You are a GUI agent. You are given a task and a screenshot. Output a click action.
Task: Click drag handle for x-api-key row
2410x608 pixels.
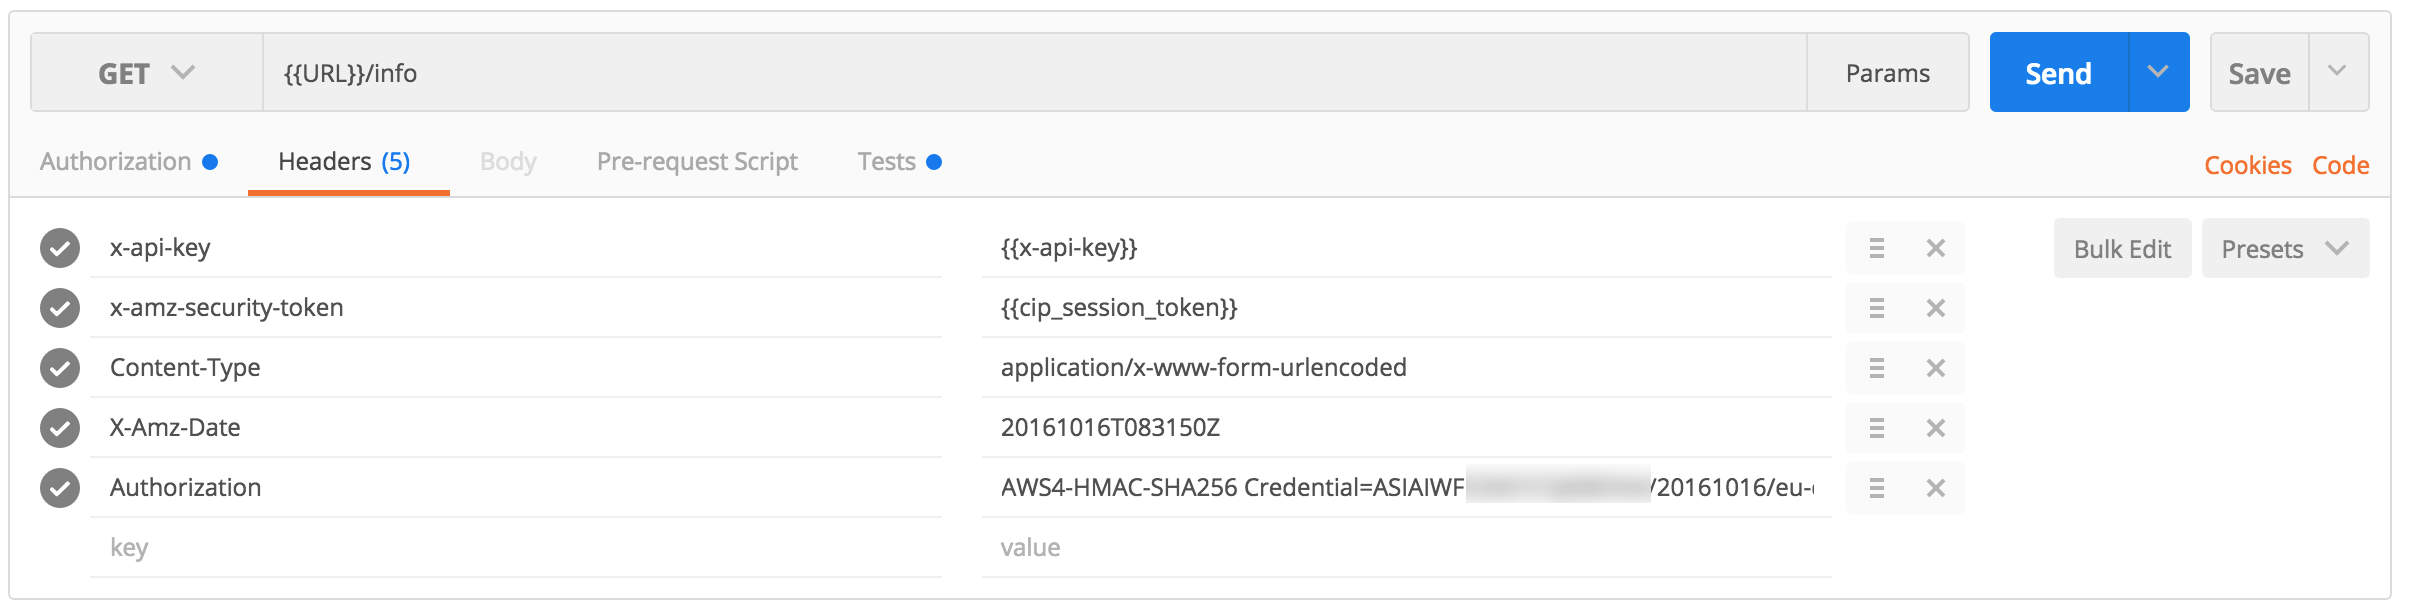tap(1877, 248)
